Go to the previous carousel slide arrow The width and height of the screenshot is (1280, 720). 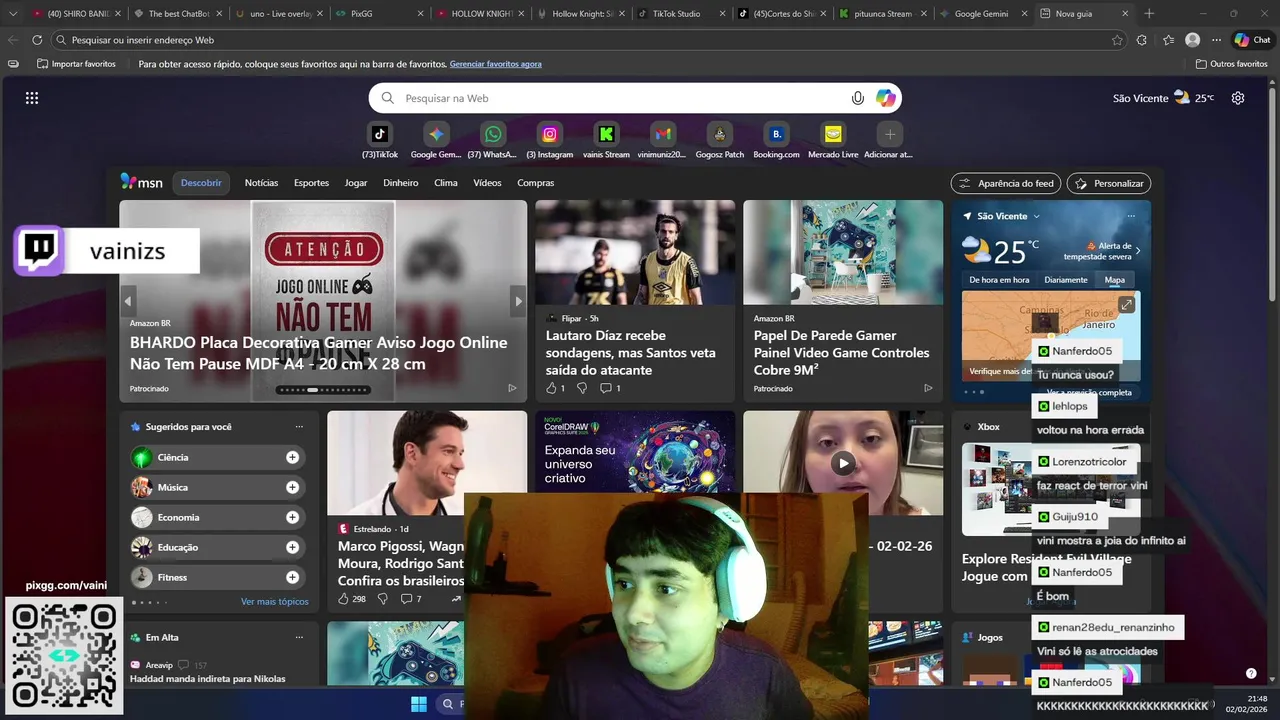(128, 301)
